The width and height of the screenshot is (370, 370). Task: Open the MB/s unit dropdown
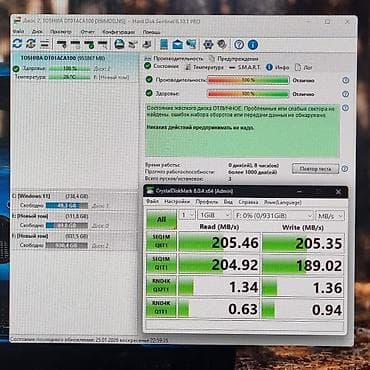pos(330,216)
